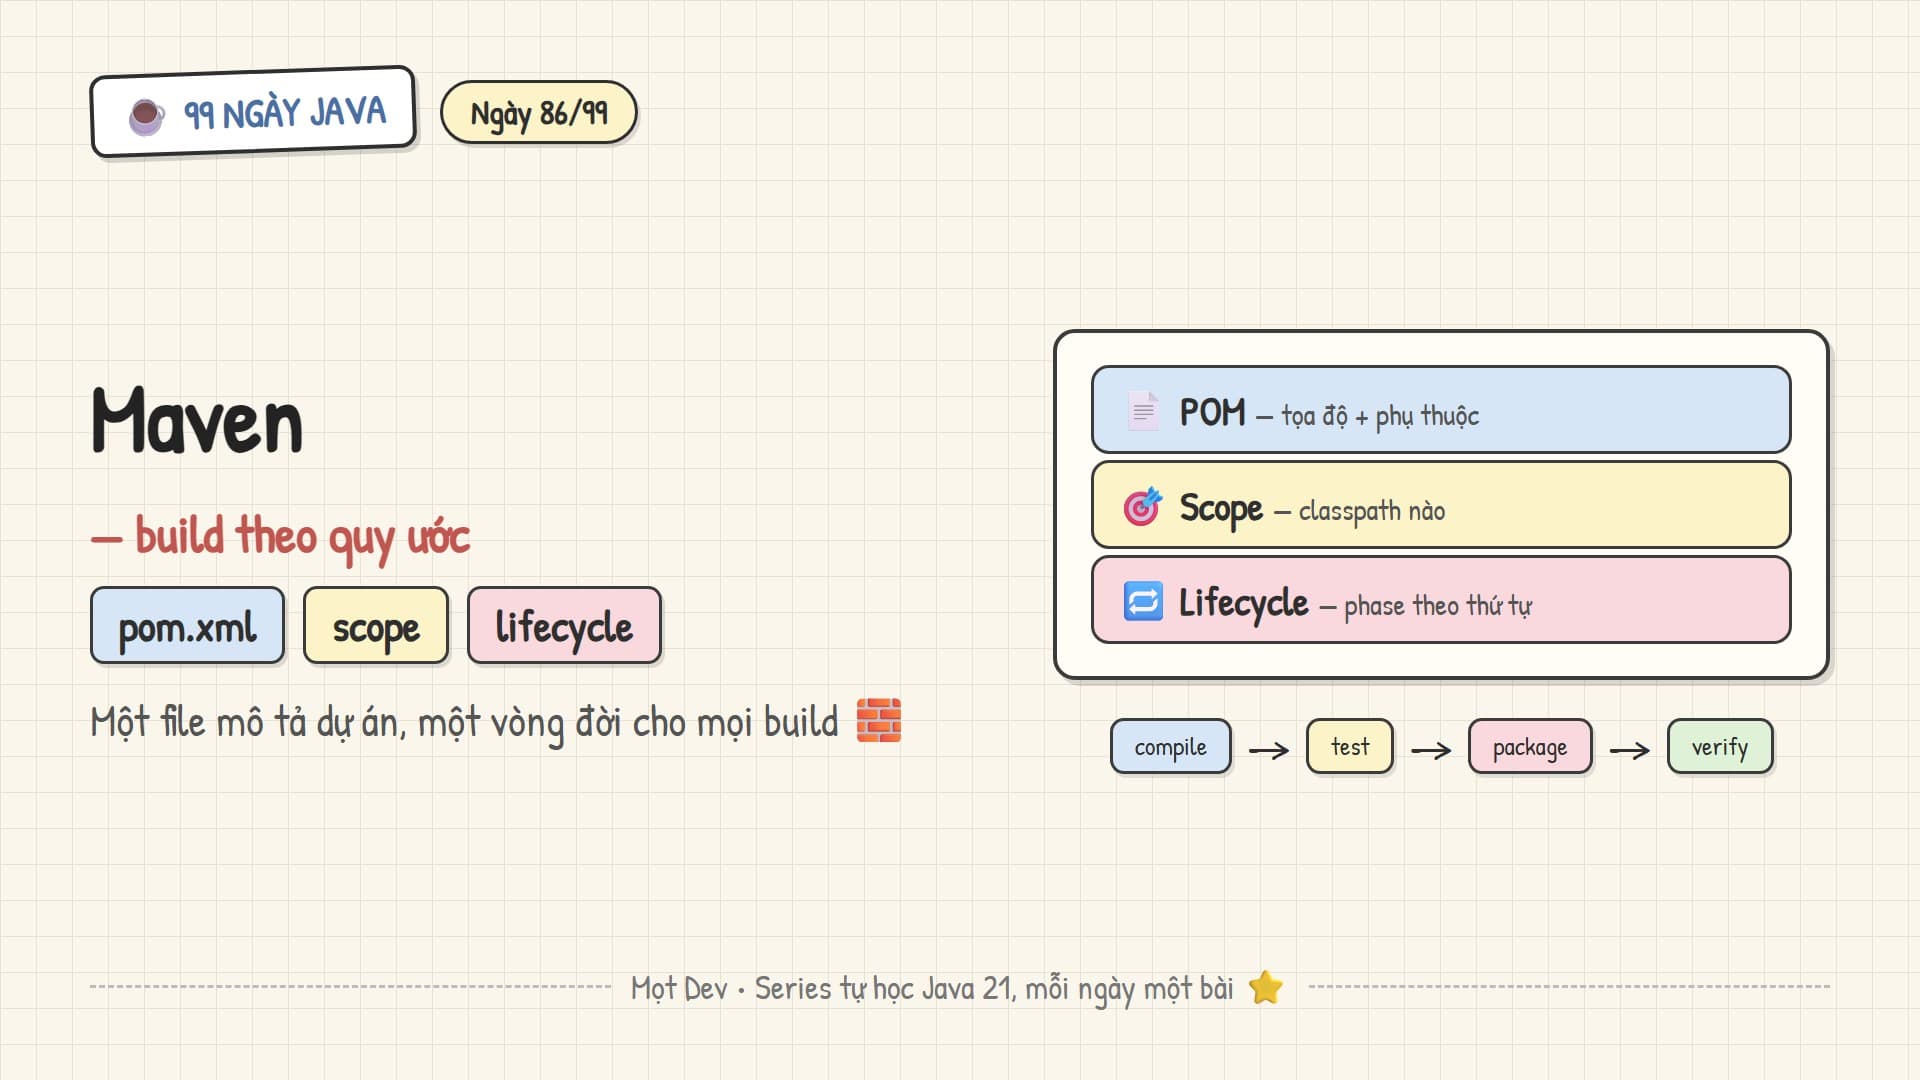The height and width of the screenshot is (1080, 1920).
Task: Click the star emoji in the footer
Action: coord(1266,987)
